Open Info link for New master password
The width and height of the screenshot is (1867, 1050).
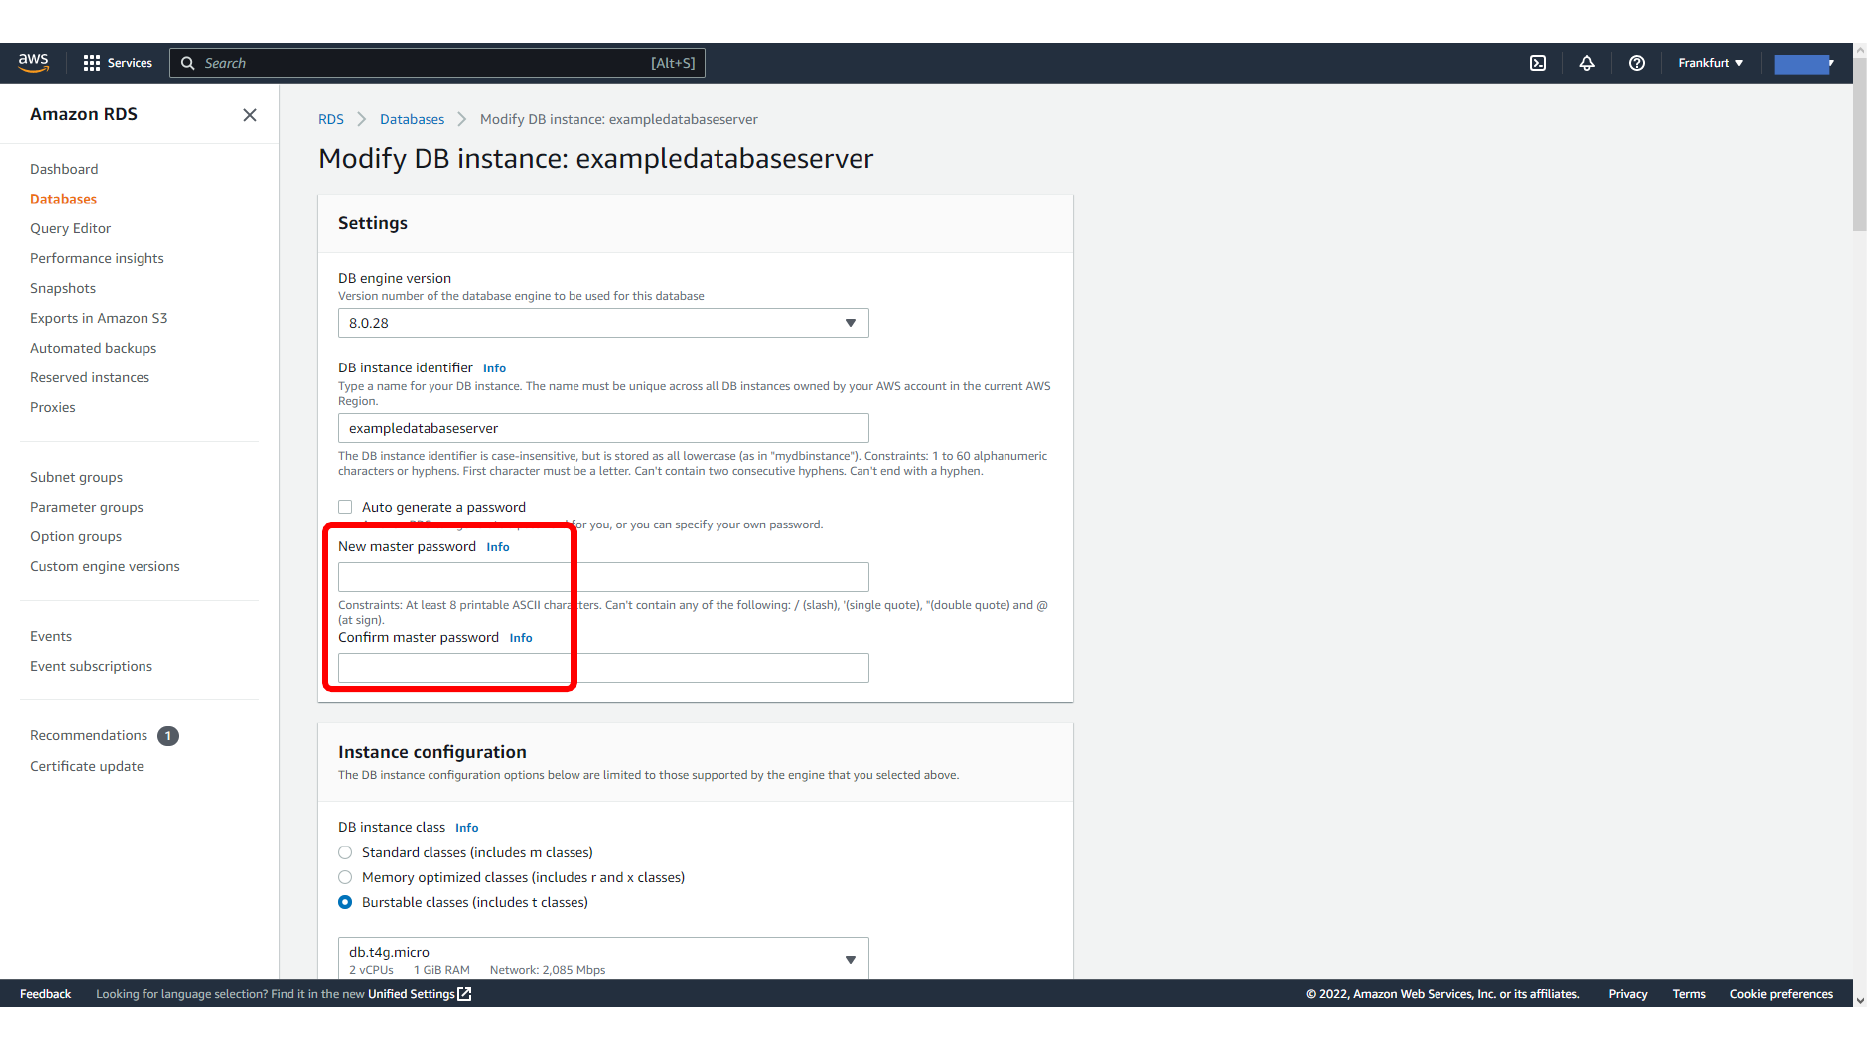point(498,547)
